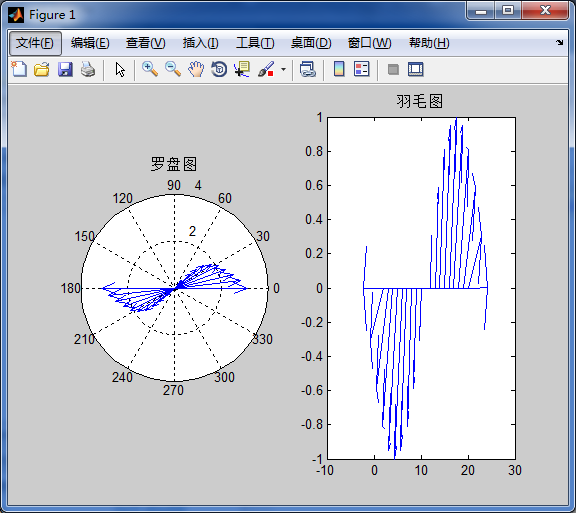This screenshot has height=513, width=576.
Task: Open a file with the folder icon
Action: pyautogui.click(x=42, y=69)
